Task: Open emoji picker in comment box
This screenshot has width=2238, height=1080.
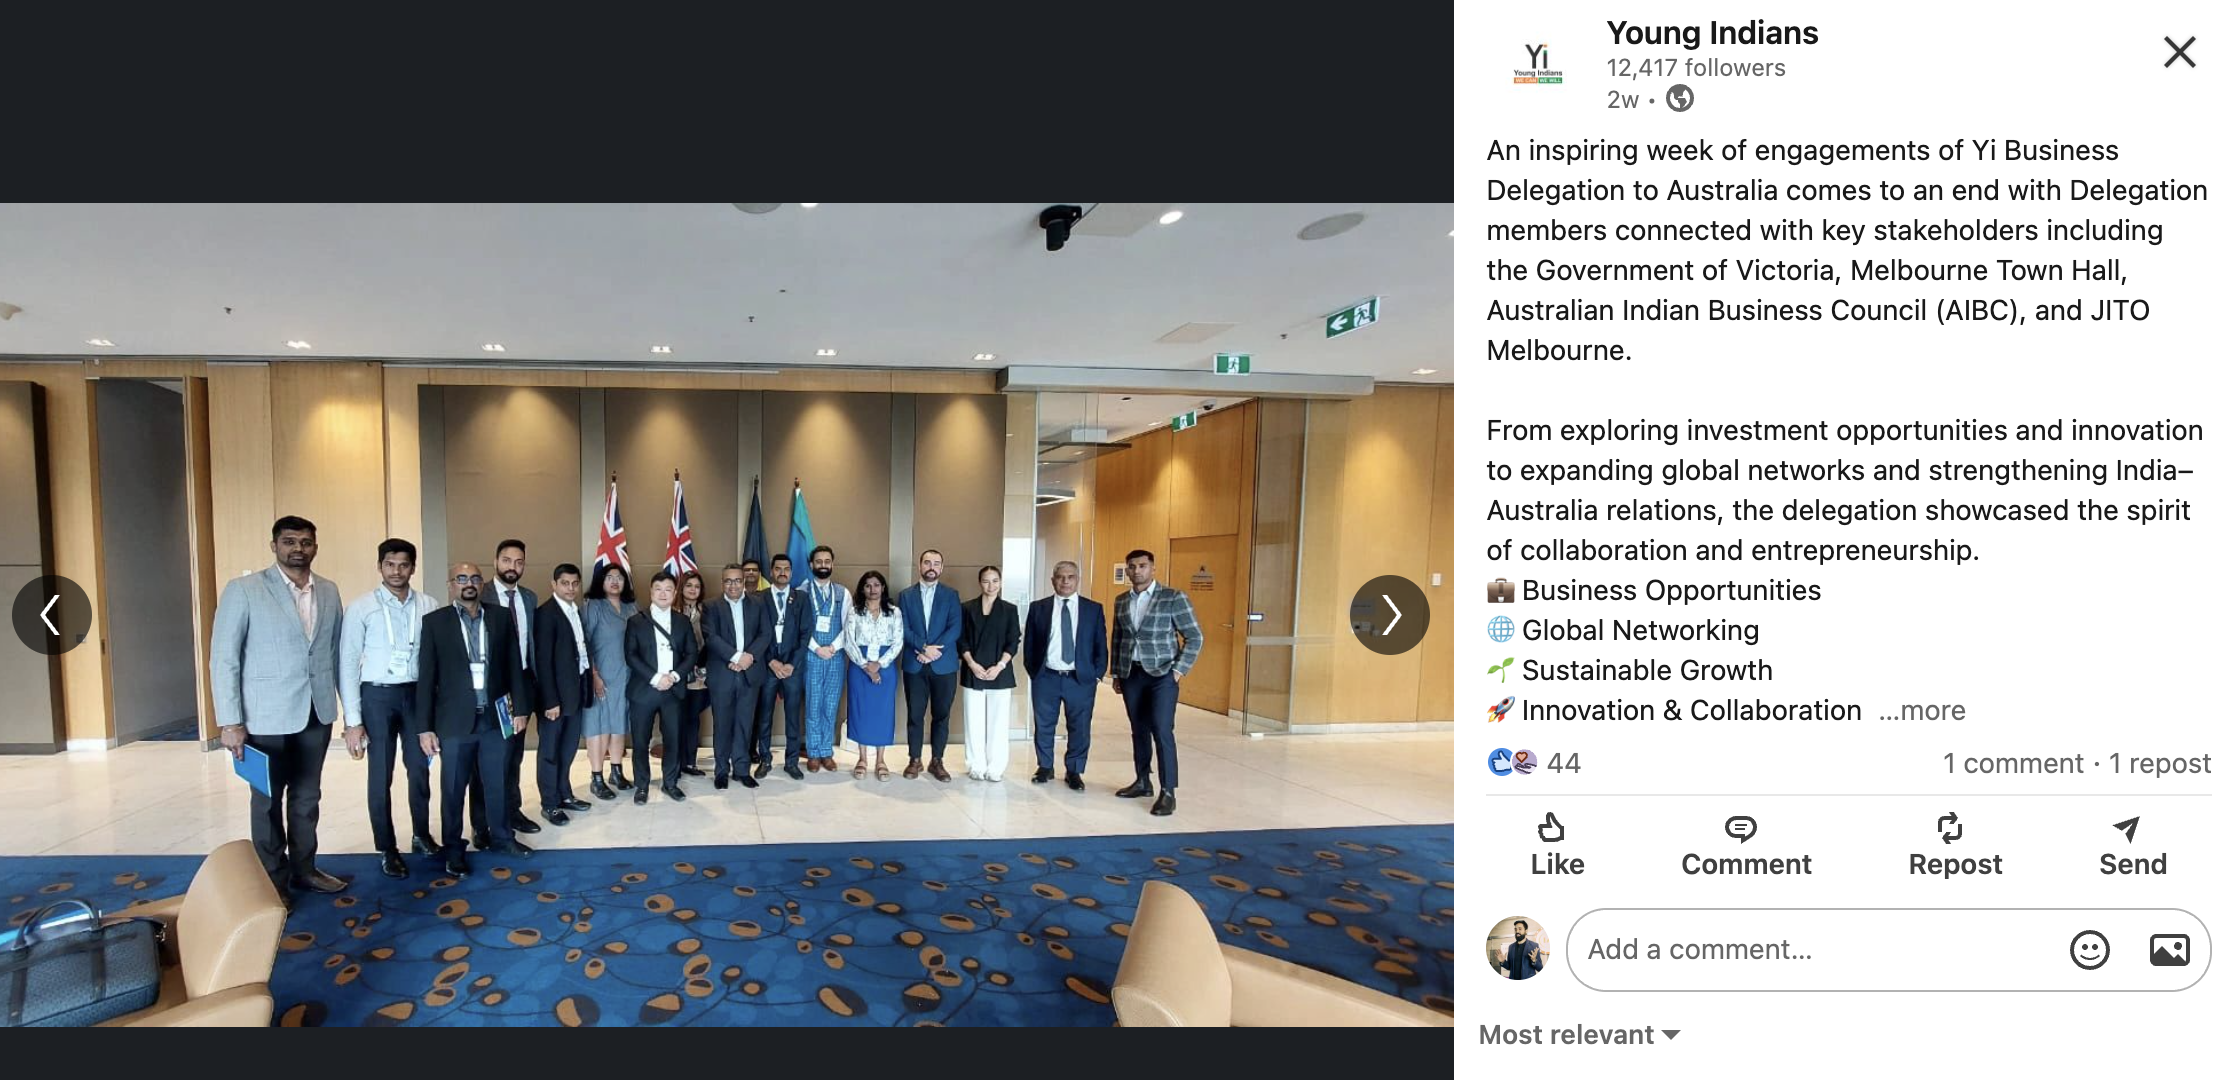Action: click(2090, 950)
